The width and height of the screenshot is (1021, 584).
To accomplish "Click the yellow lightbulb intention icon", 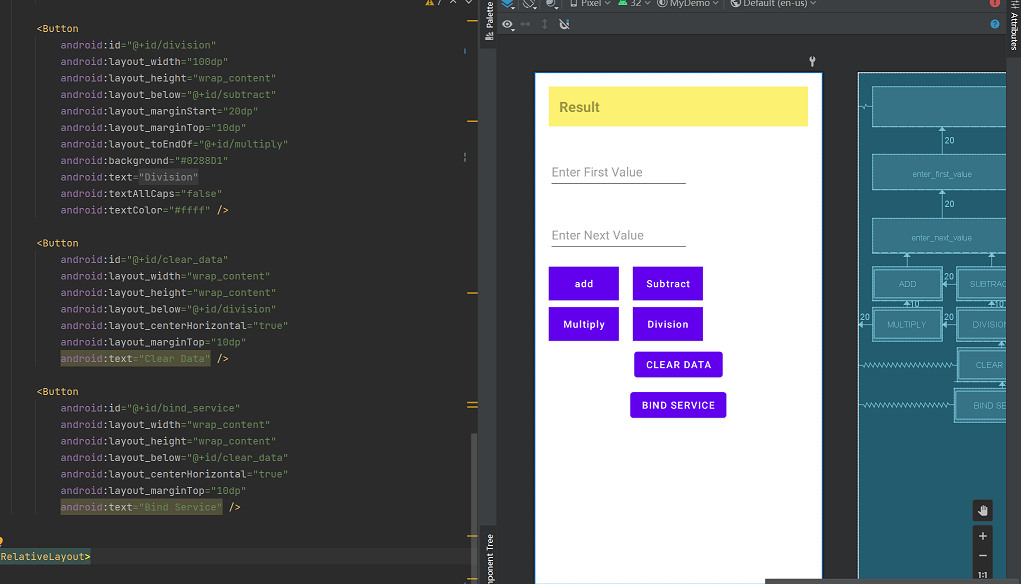I will click(1, 542).
